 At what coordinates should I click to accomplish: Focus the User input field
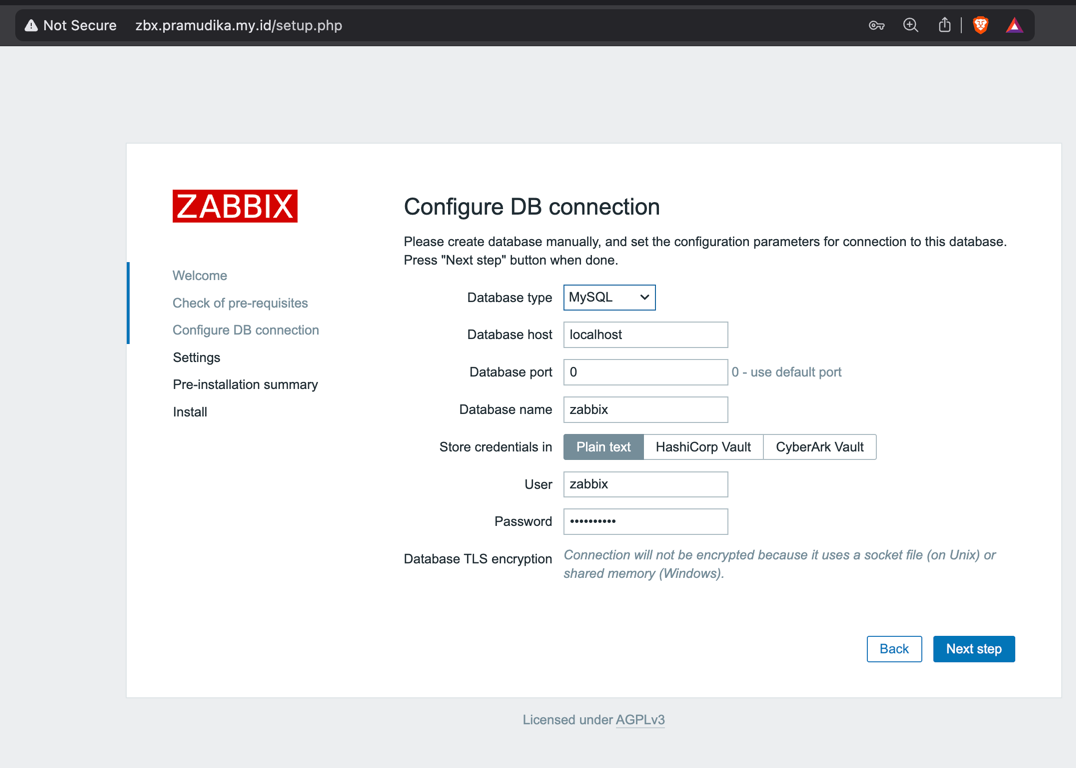click(645, 485)
